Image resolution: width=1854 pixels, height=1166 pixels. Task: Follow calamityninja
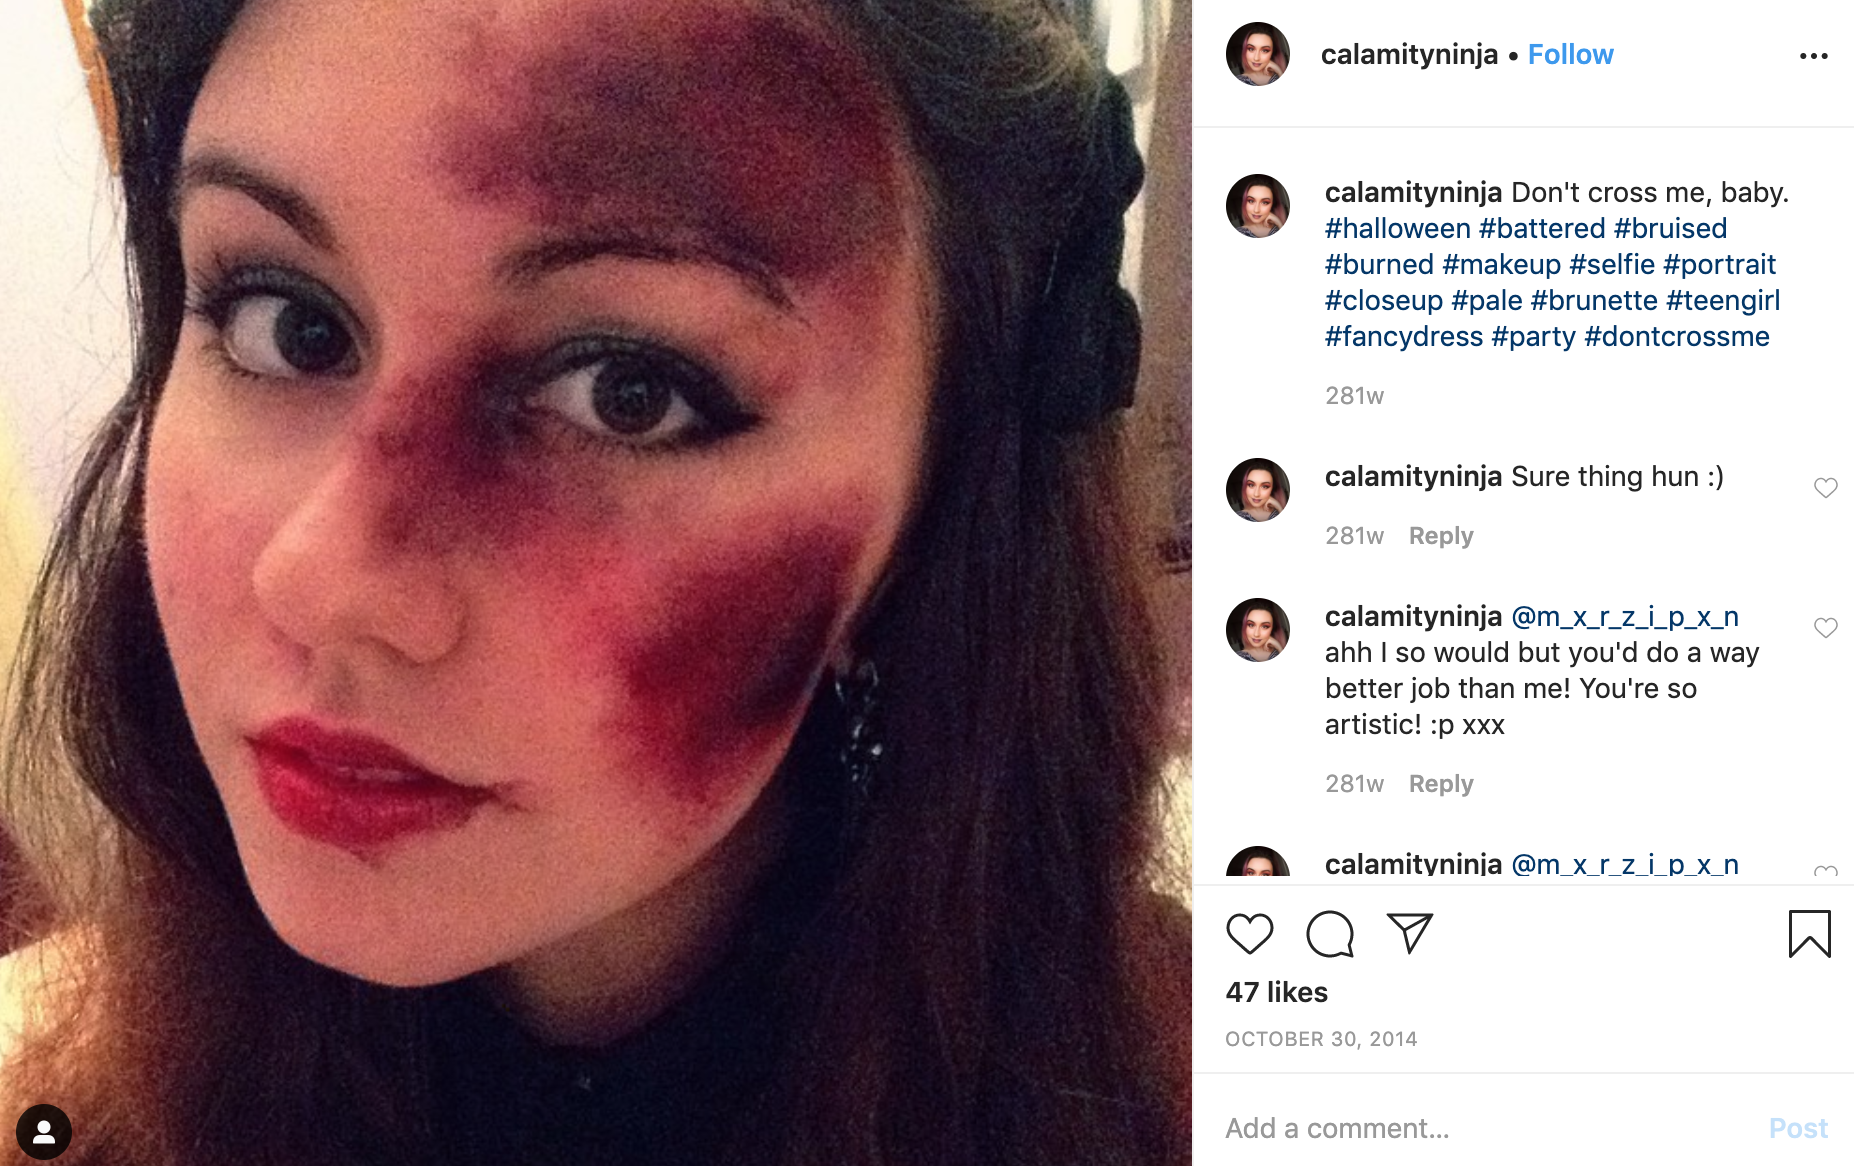pos(1570,55)
